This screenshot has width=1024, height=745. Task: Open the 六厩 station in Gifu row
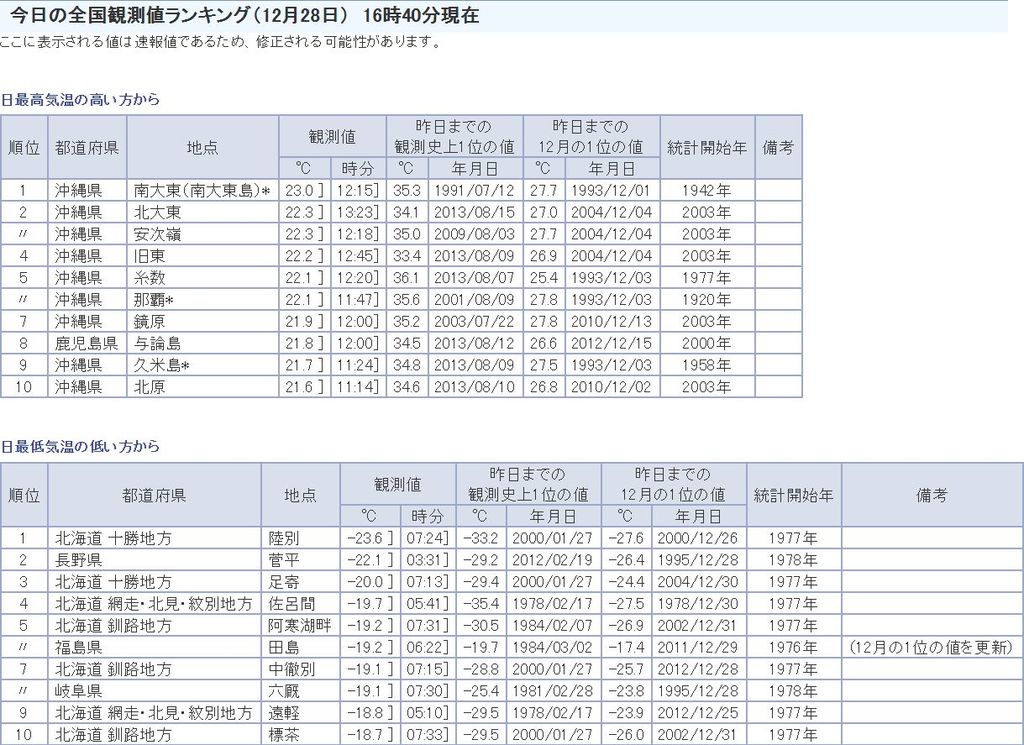click(284, 691)
